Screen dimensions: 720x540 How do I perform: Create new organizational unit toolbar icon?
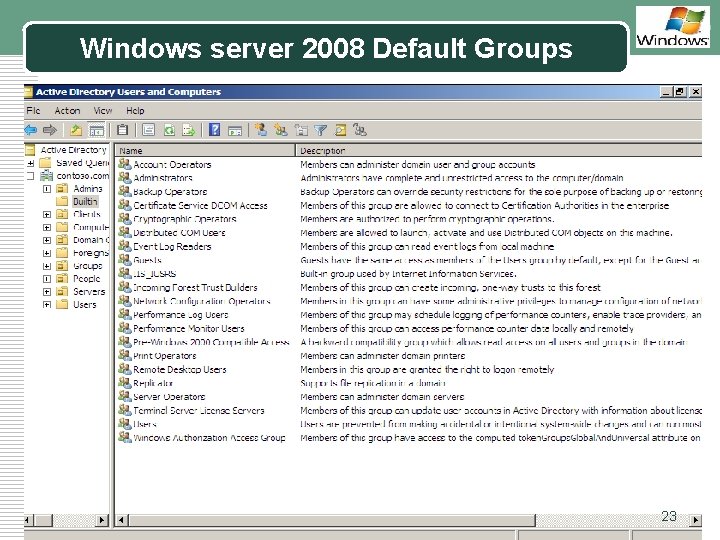[301, 130]
